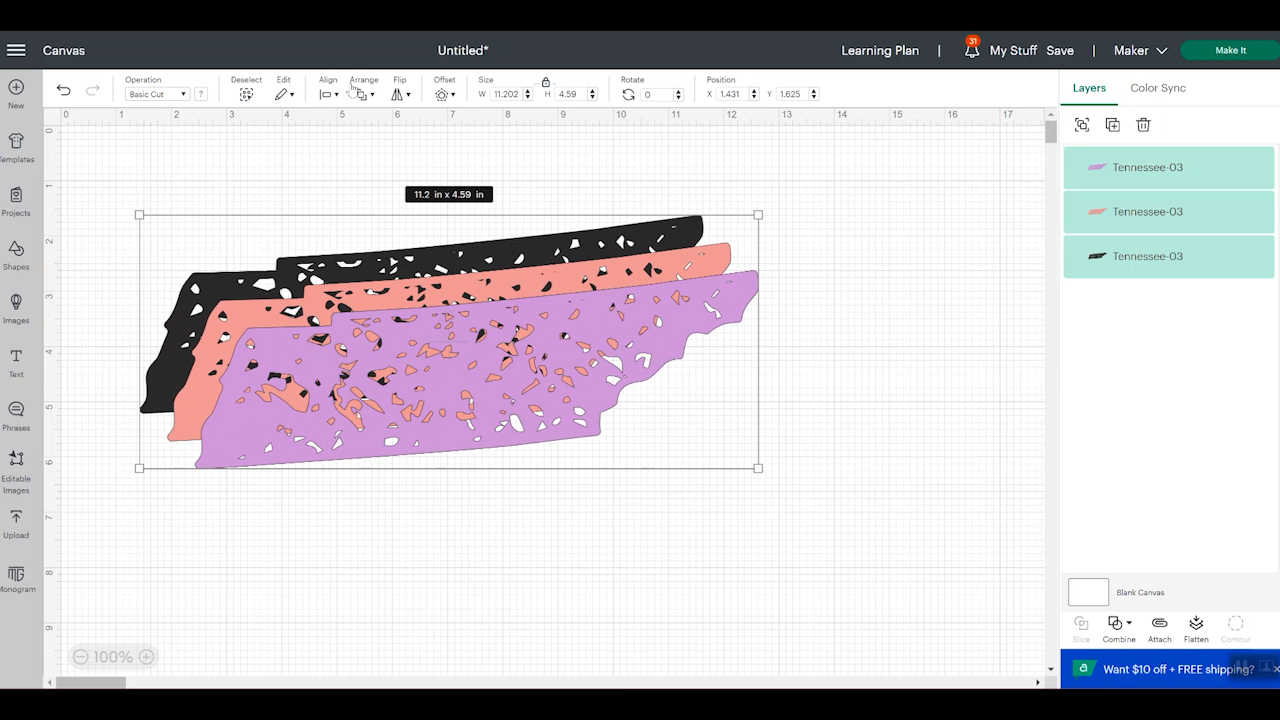Open the Phrases sidebar tool

coord(16,416)
